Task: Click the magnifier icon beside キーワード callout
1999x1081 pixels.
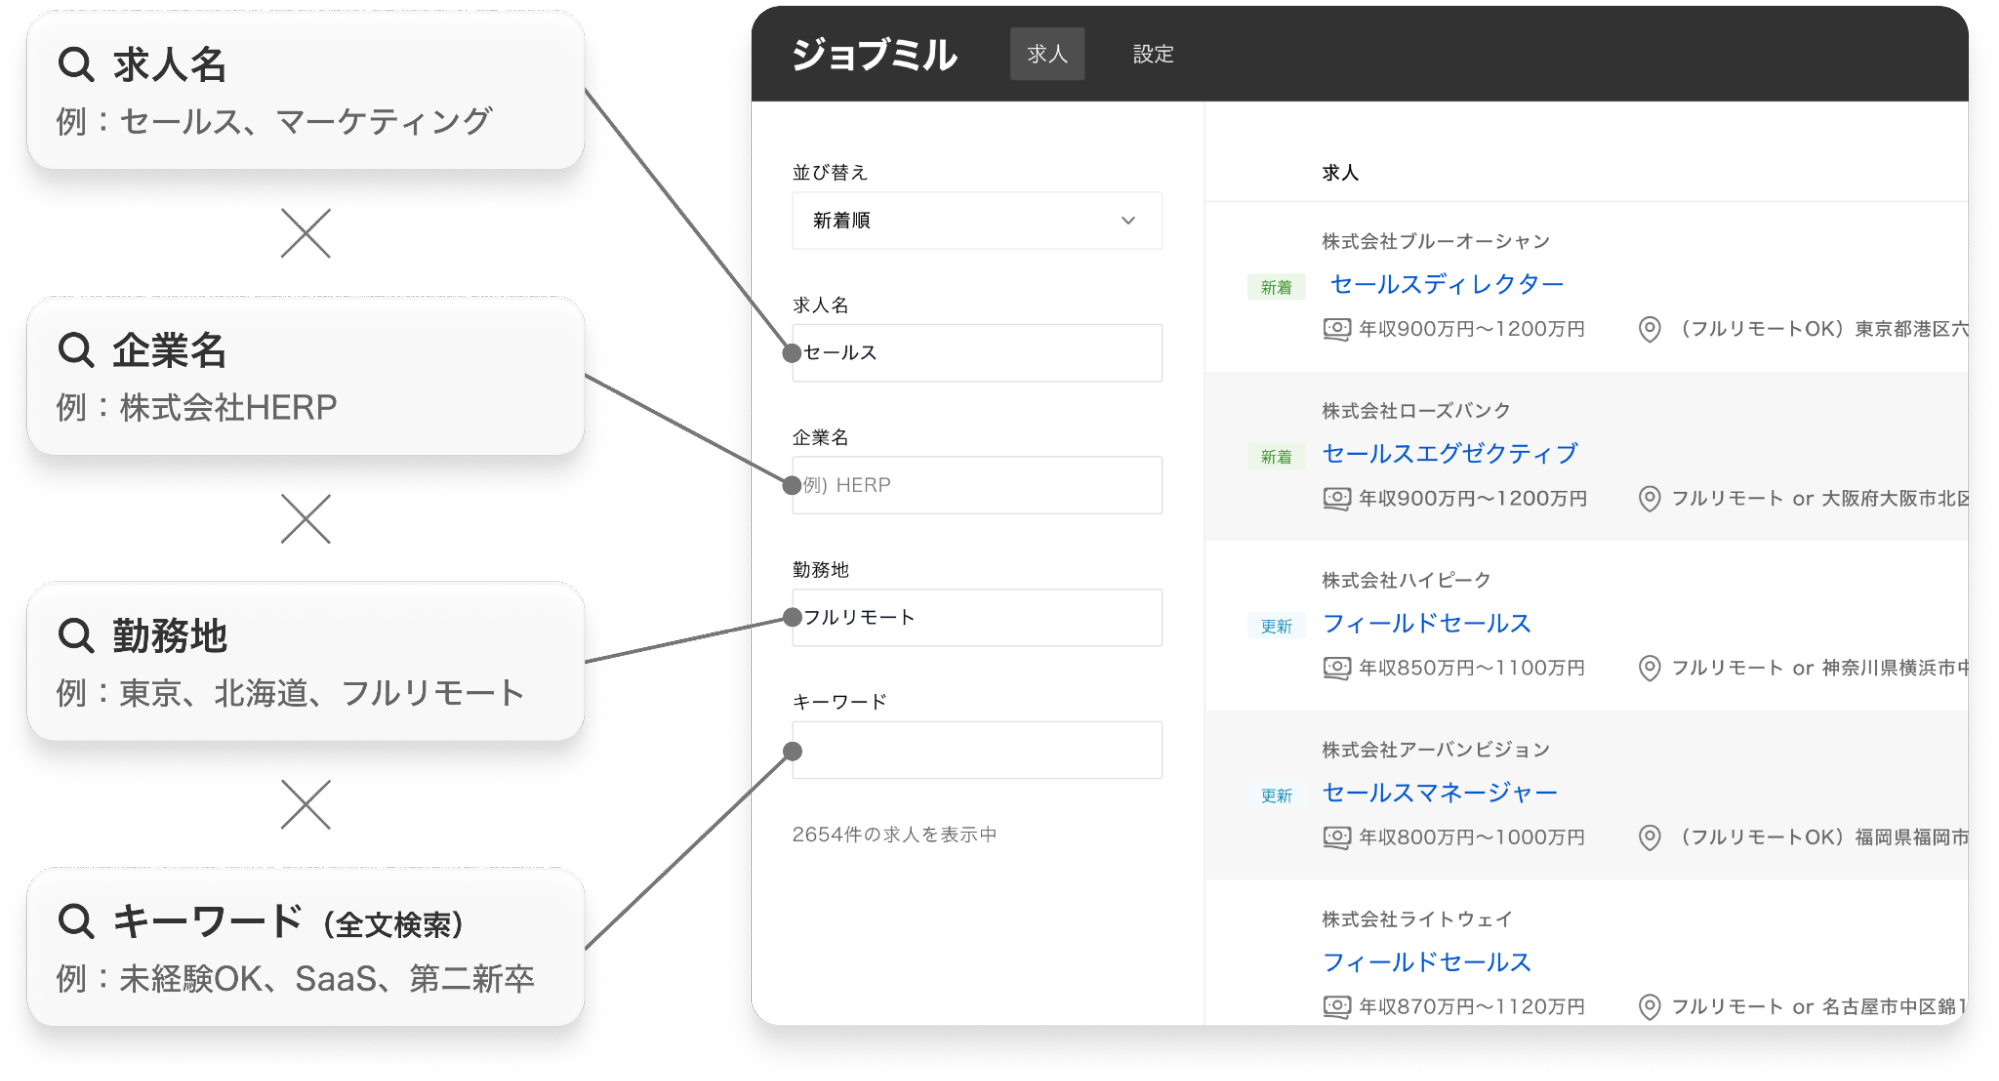Action: coord(76,921)
